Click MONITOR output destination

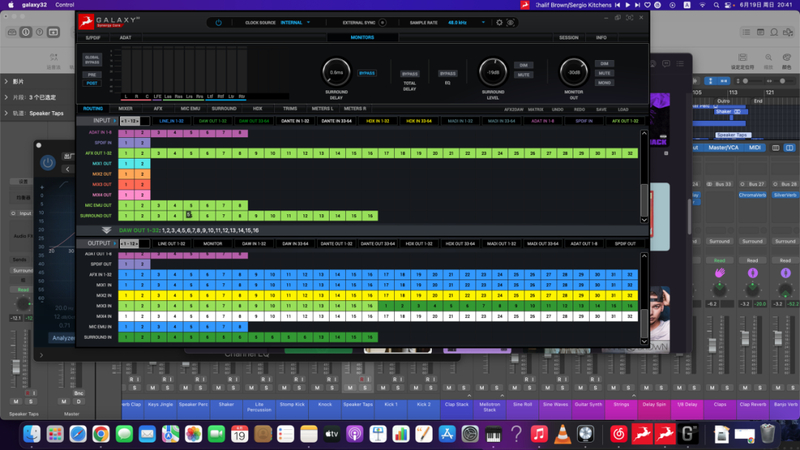pos(213,244)
